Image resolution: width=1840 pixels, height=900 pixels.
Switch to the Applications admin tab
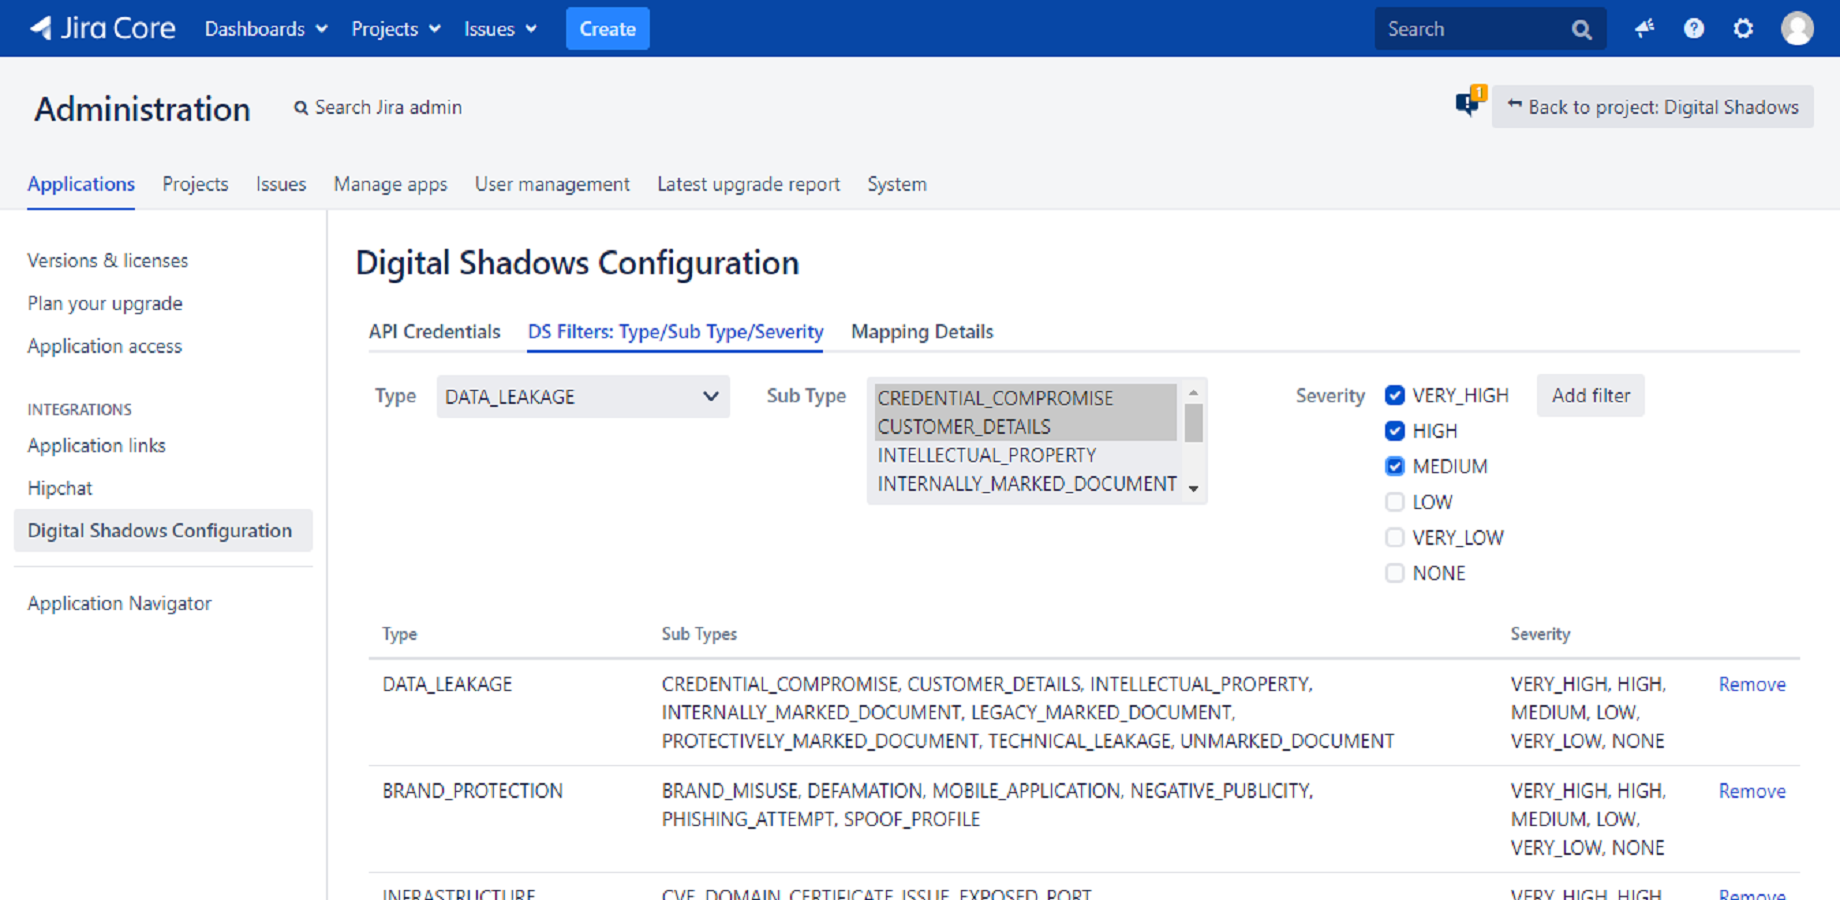coord(81,184)
